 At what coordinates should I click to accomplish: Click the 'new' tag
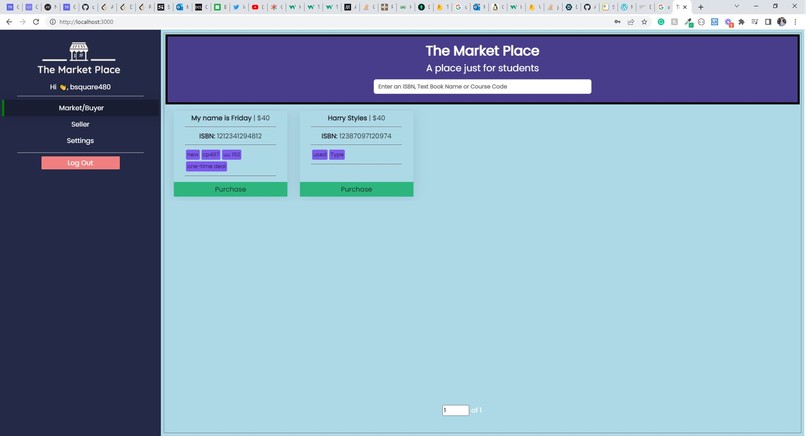(193, 154)
